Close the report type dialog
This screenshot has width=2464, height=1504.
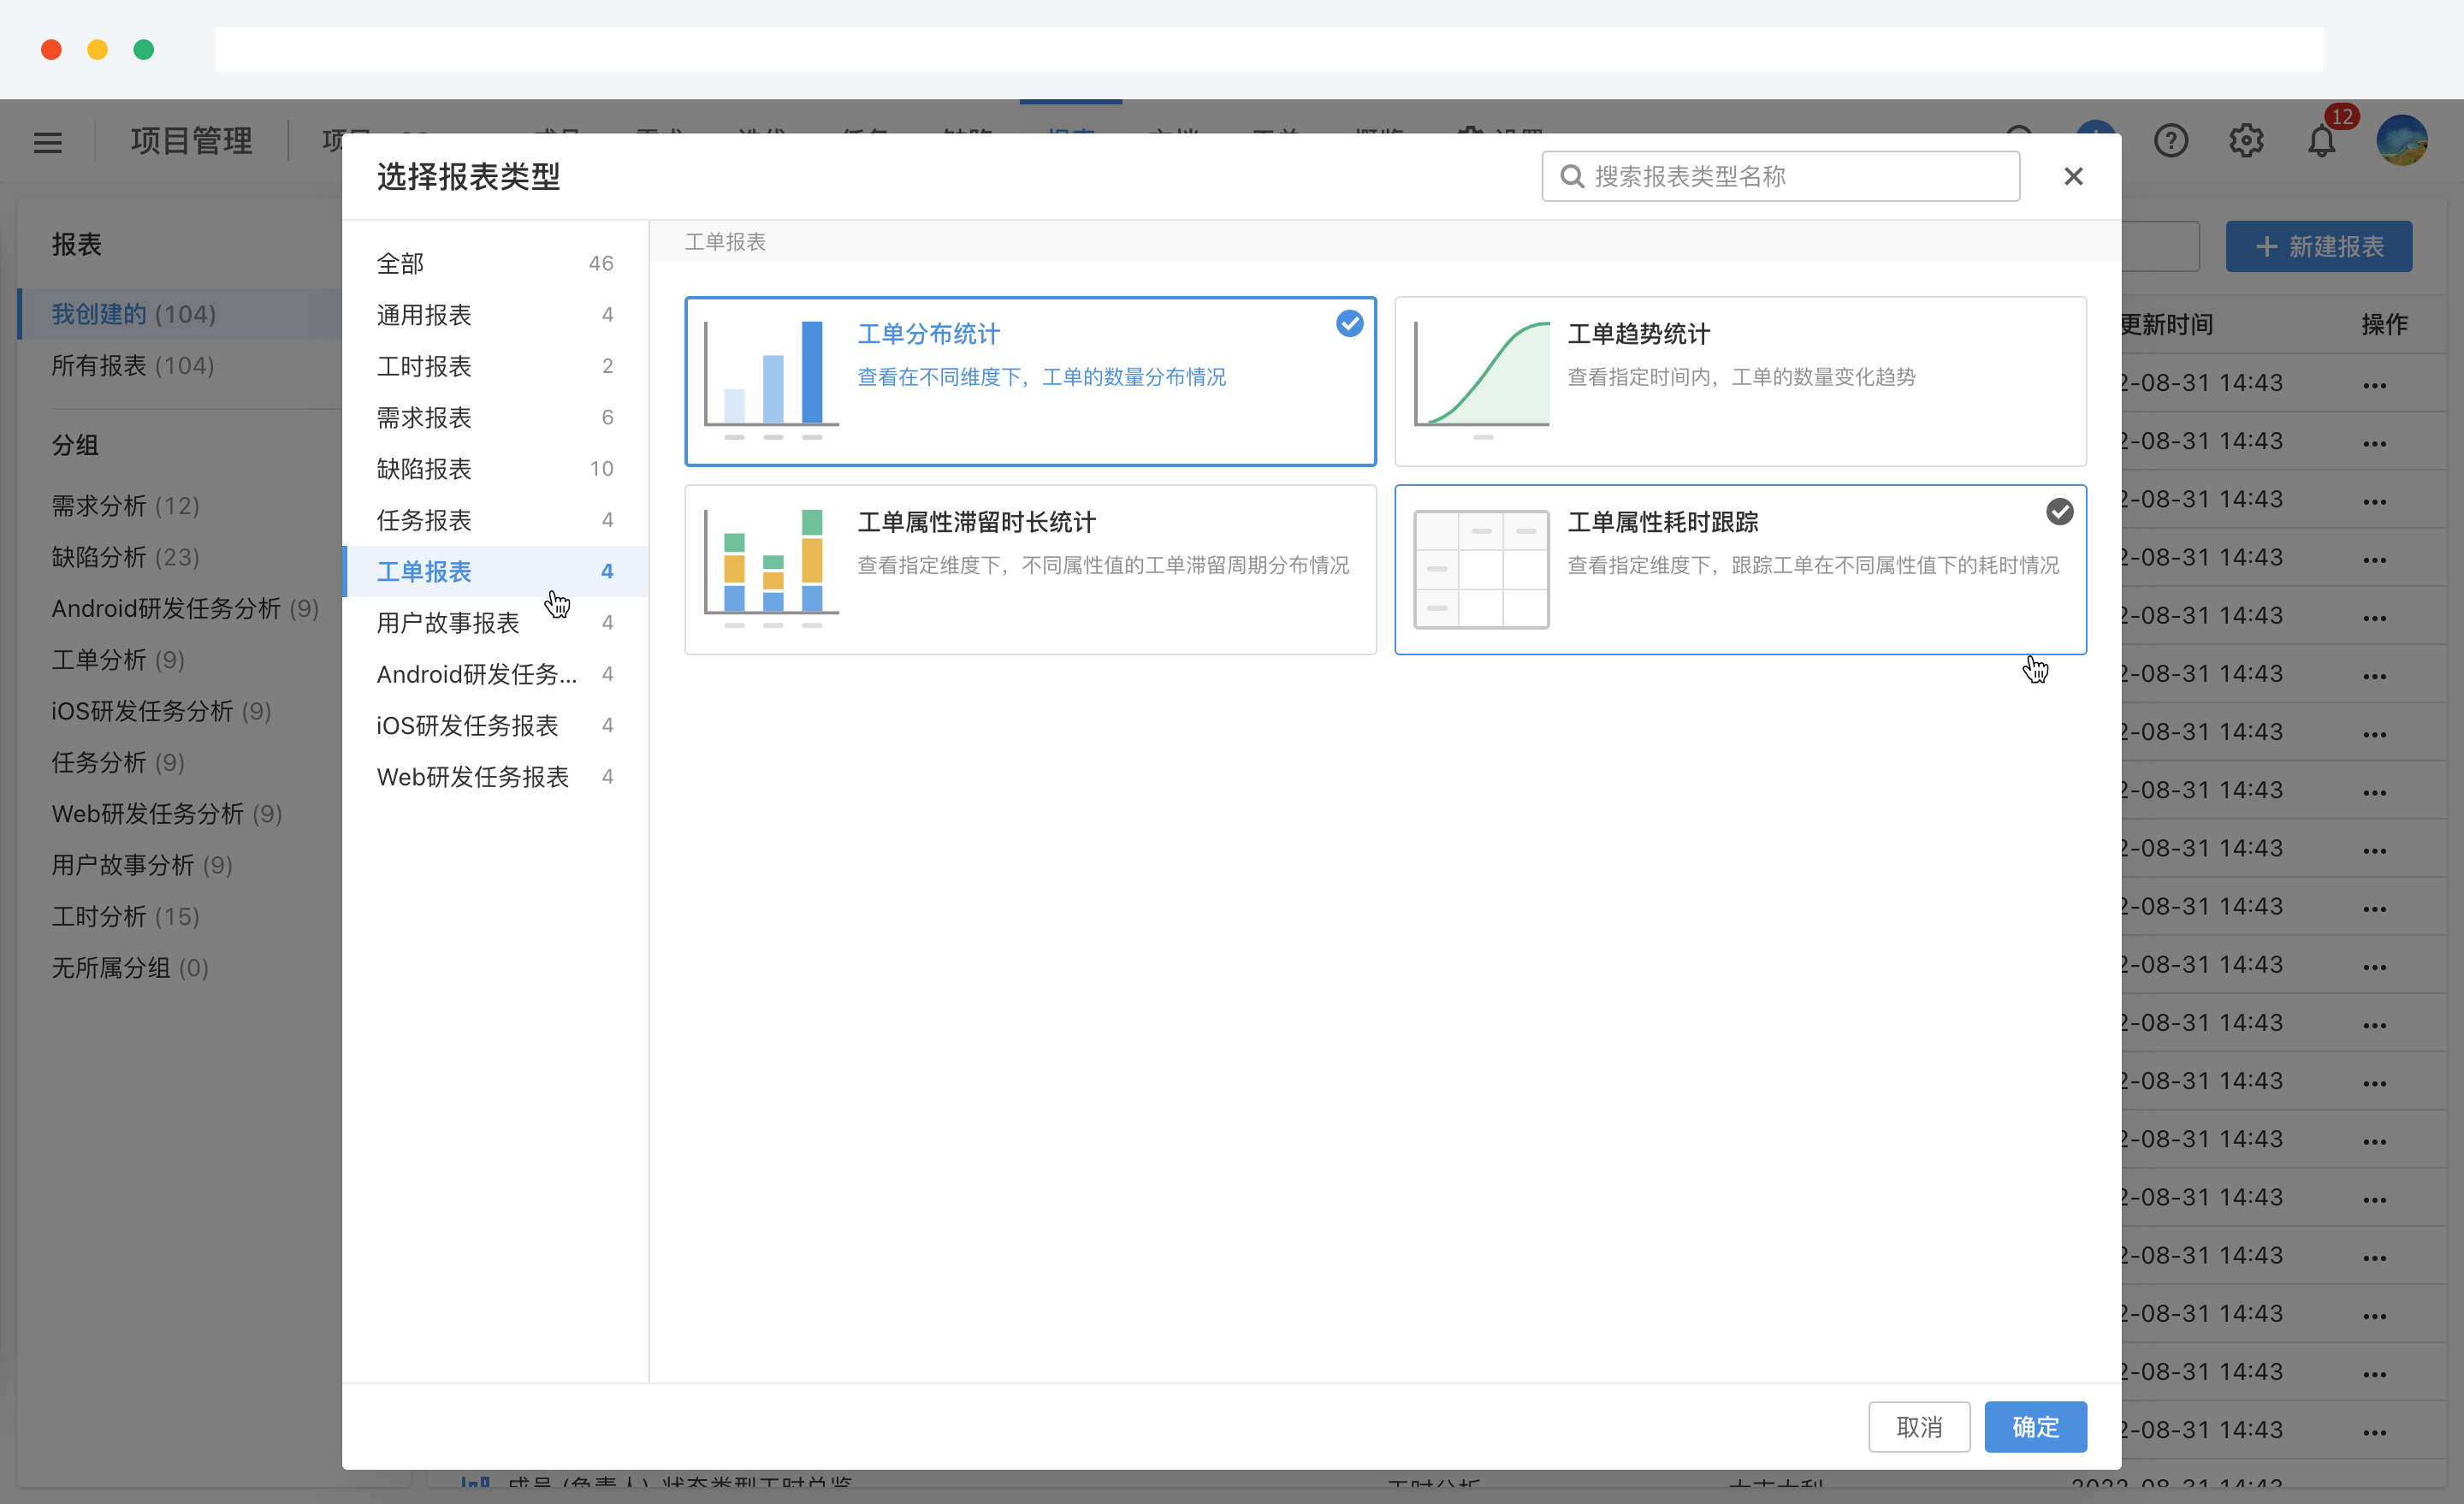[x=2073, y=176]
